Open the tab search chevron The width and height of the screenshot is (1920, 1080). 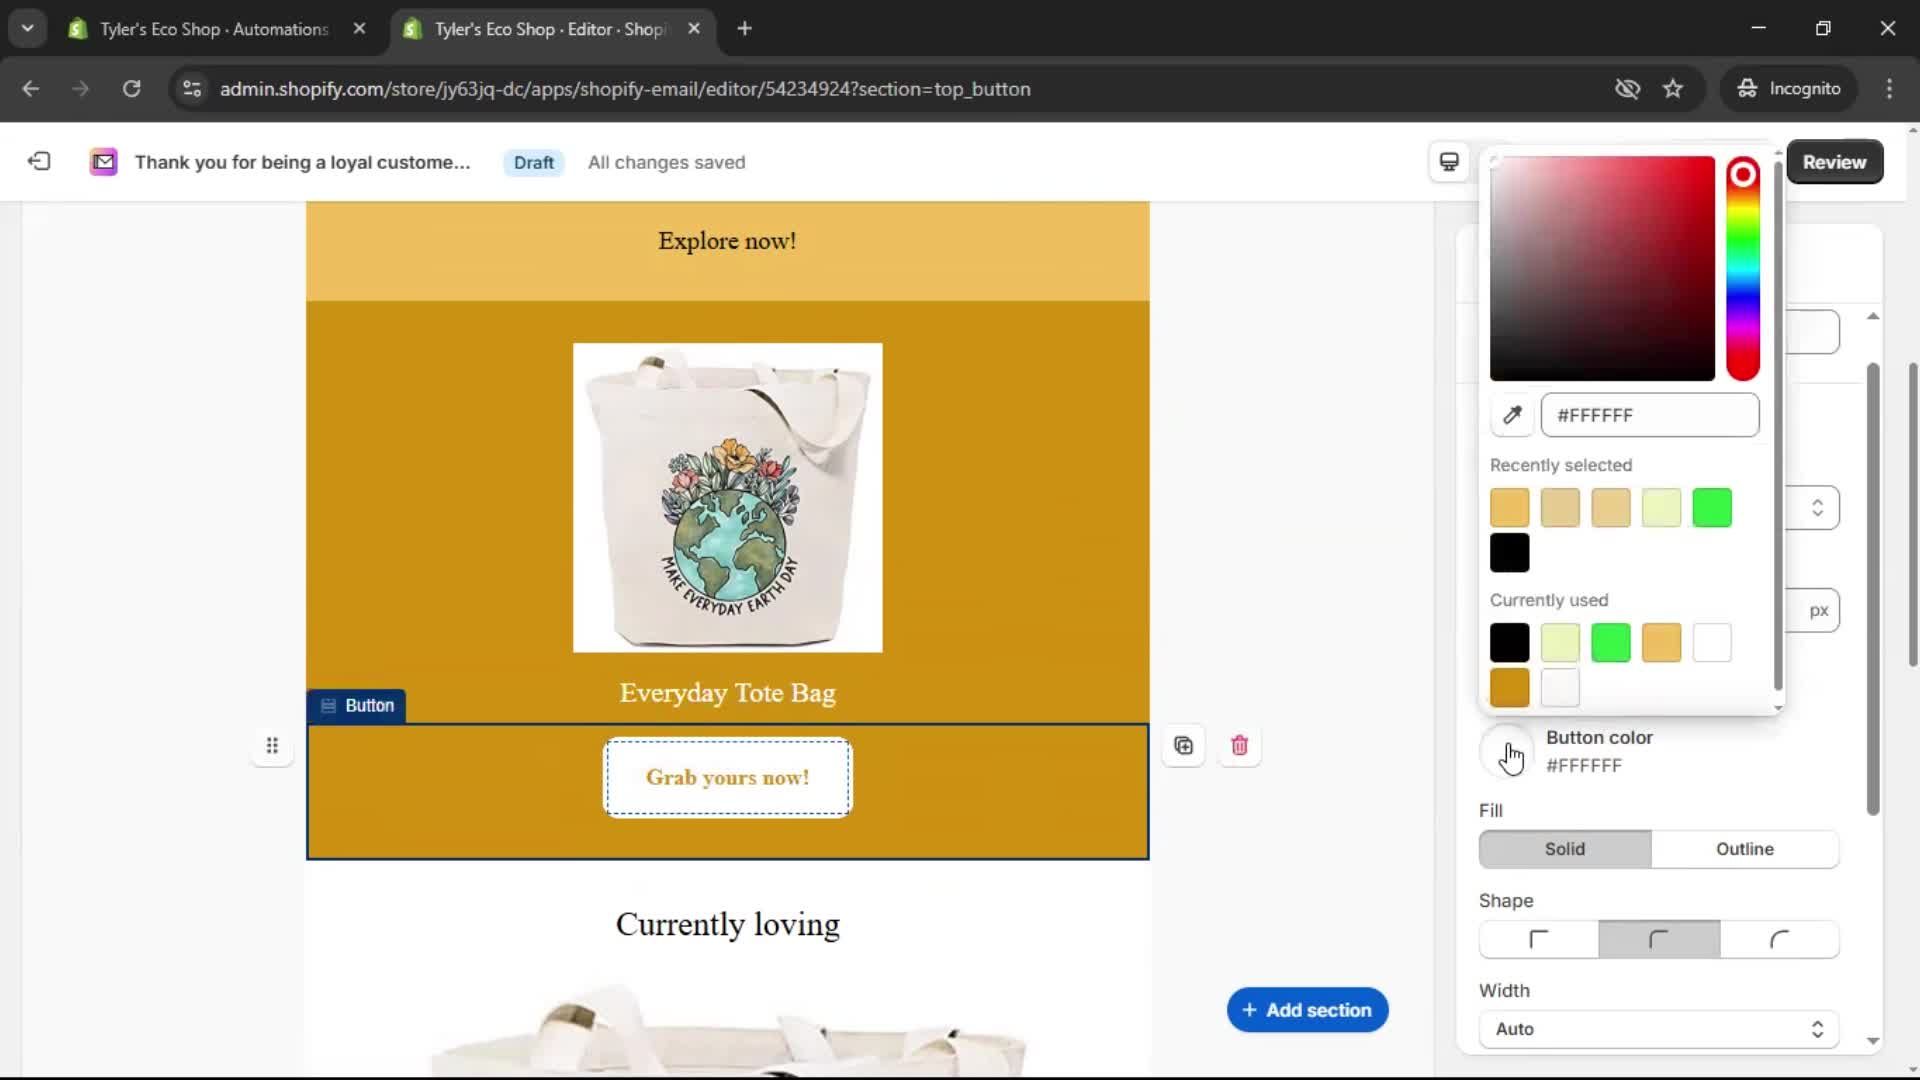pyautogui.click(x=27, y=27)
